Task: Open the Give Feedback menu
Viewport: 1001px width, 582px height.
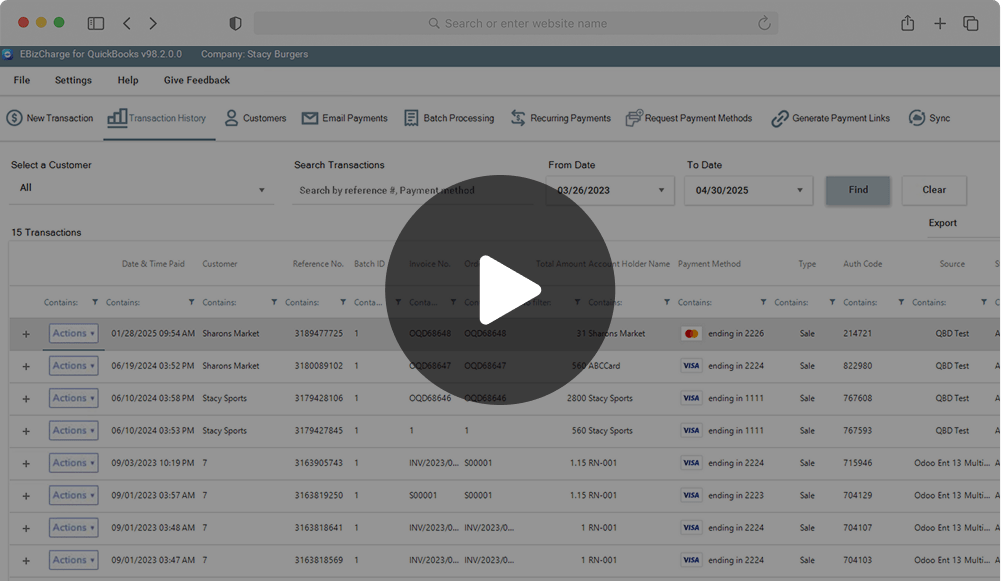Action: (196, 80)
